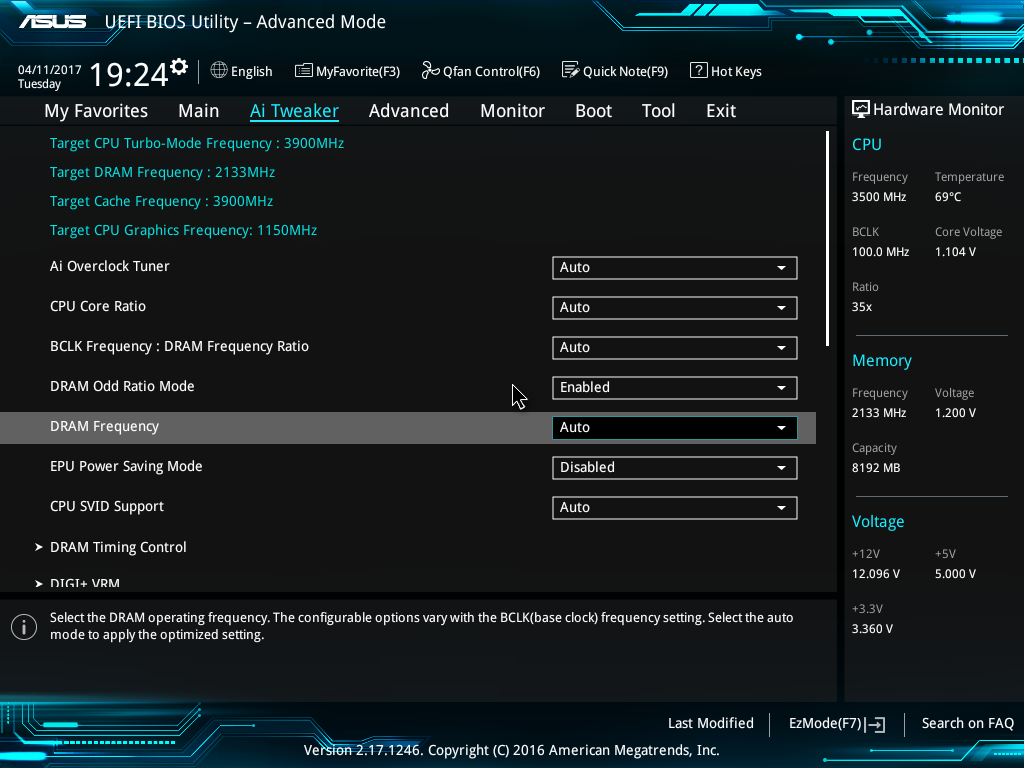
Task: Click the ASUS logo
Action: click(x=52, y=22)
